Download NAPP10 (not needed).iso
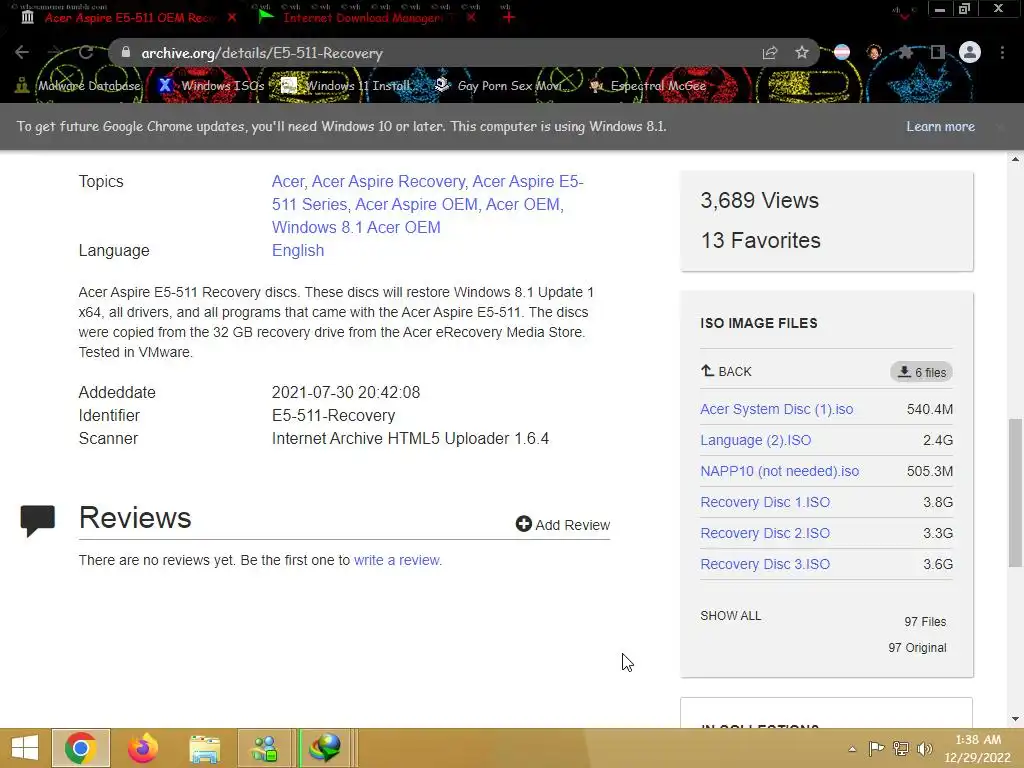This screenshot has height=768, width=1024. (780, 472)
